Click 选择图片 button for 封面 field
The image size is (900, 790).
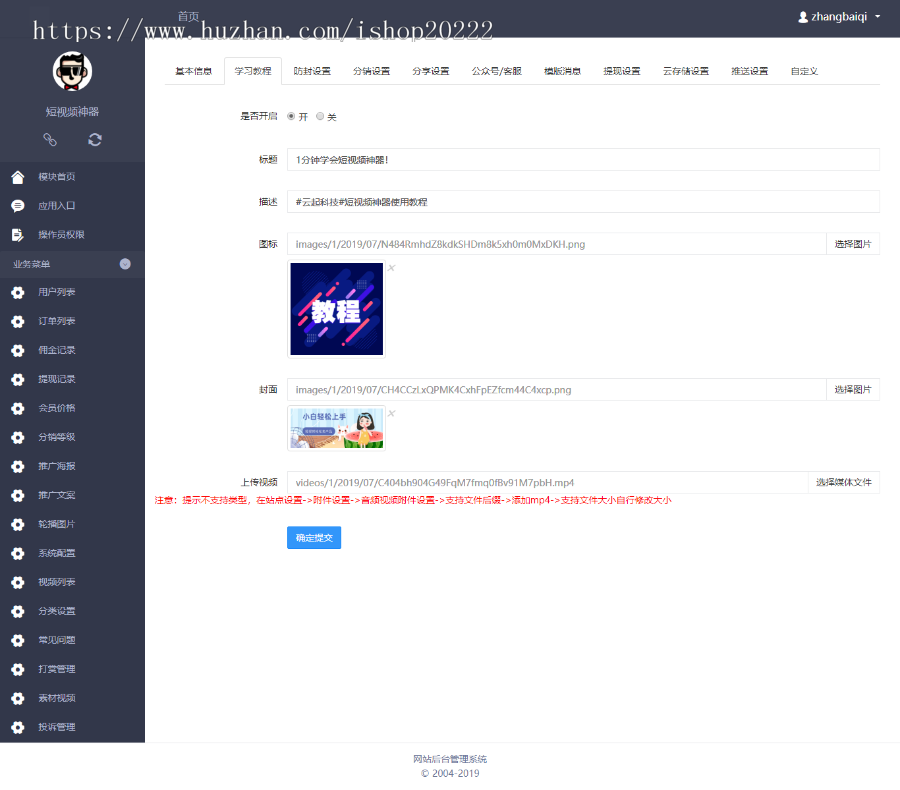click(x=852, y=390)
